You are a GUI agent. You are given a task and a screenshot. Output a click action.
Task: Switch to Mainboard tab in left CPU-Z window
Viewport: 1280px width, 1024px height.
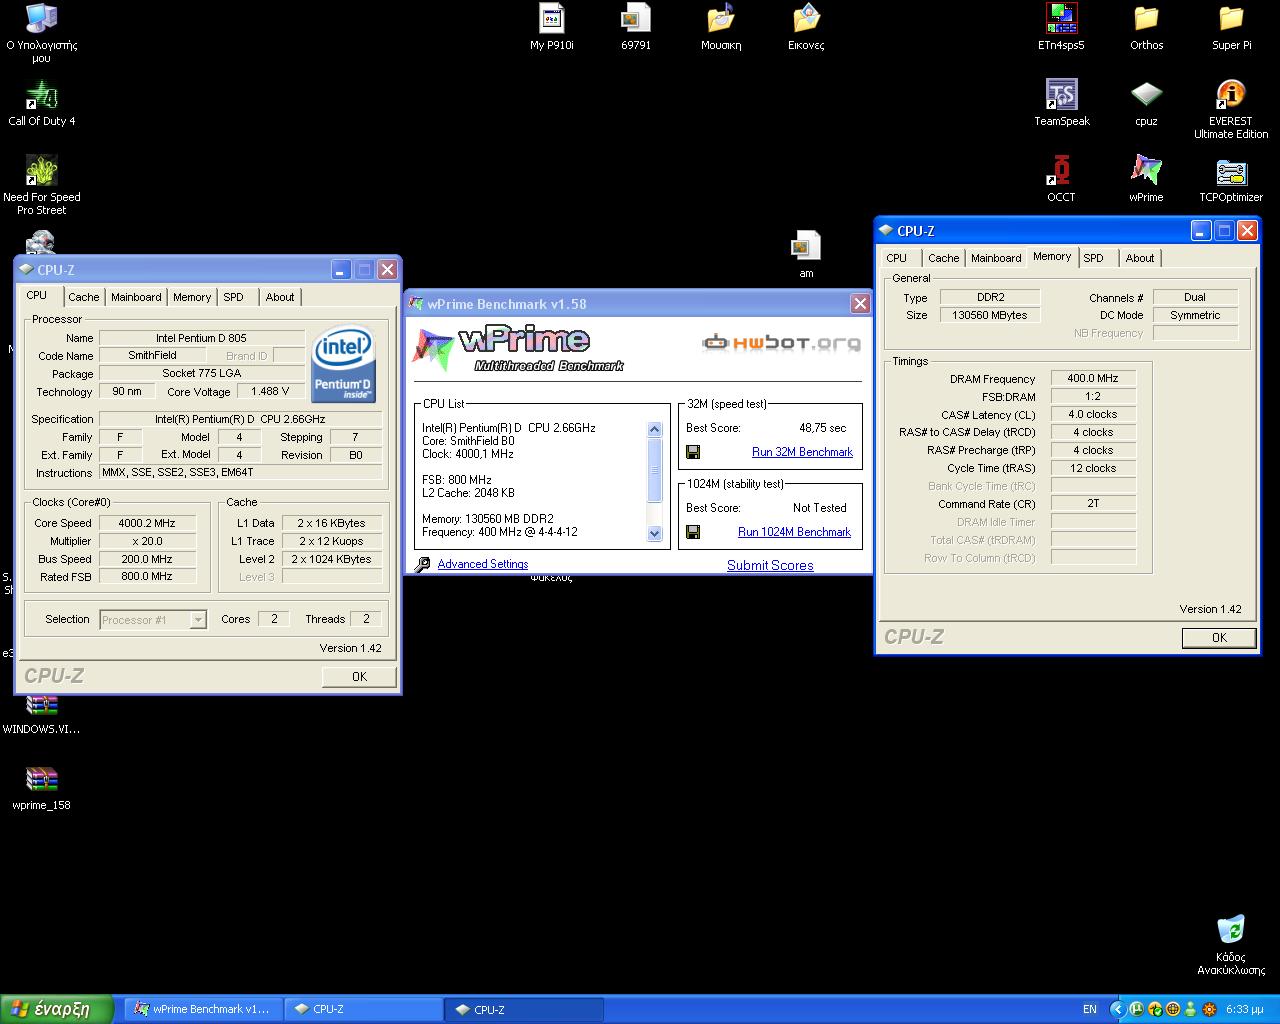[136, 297]
